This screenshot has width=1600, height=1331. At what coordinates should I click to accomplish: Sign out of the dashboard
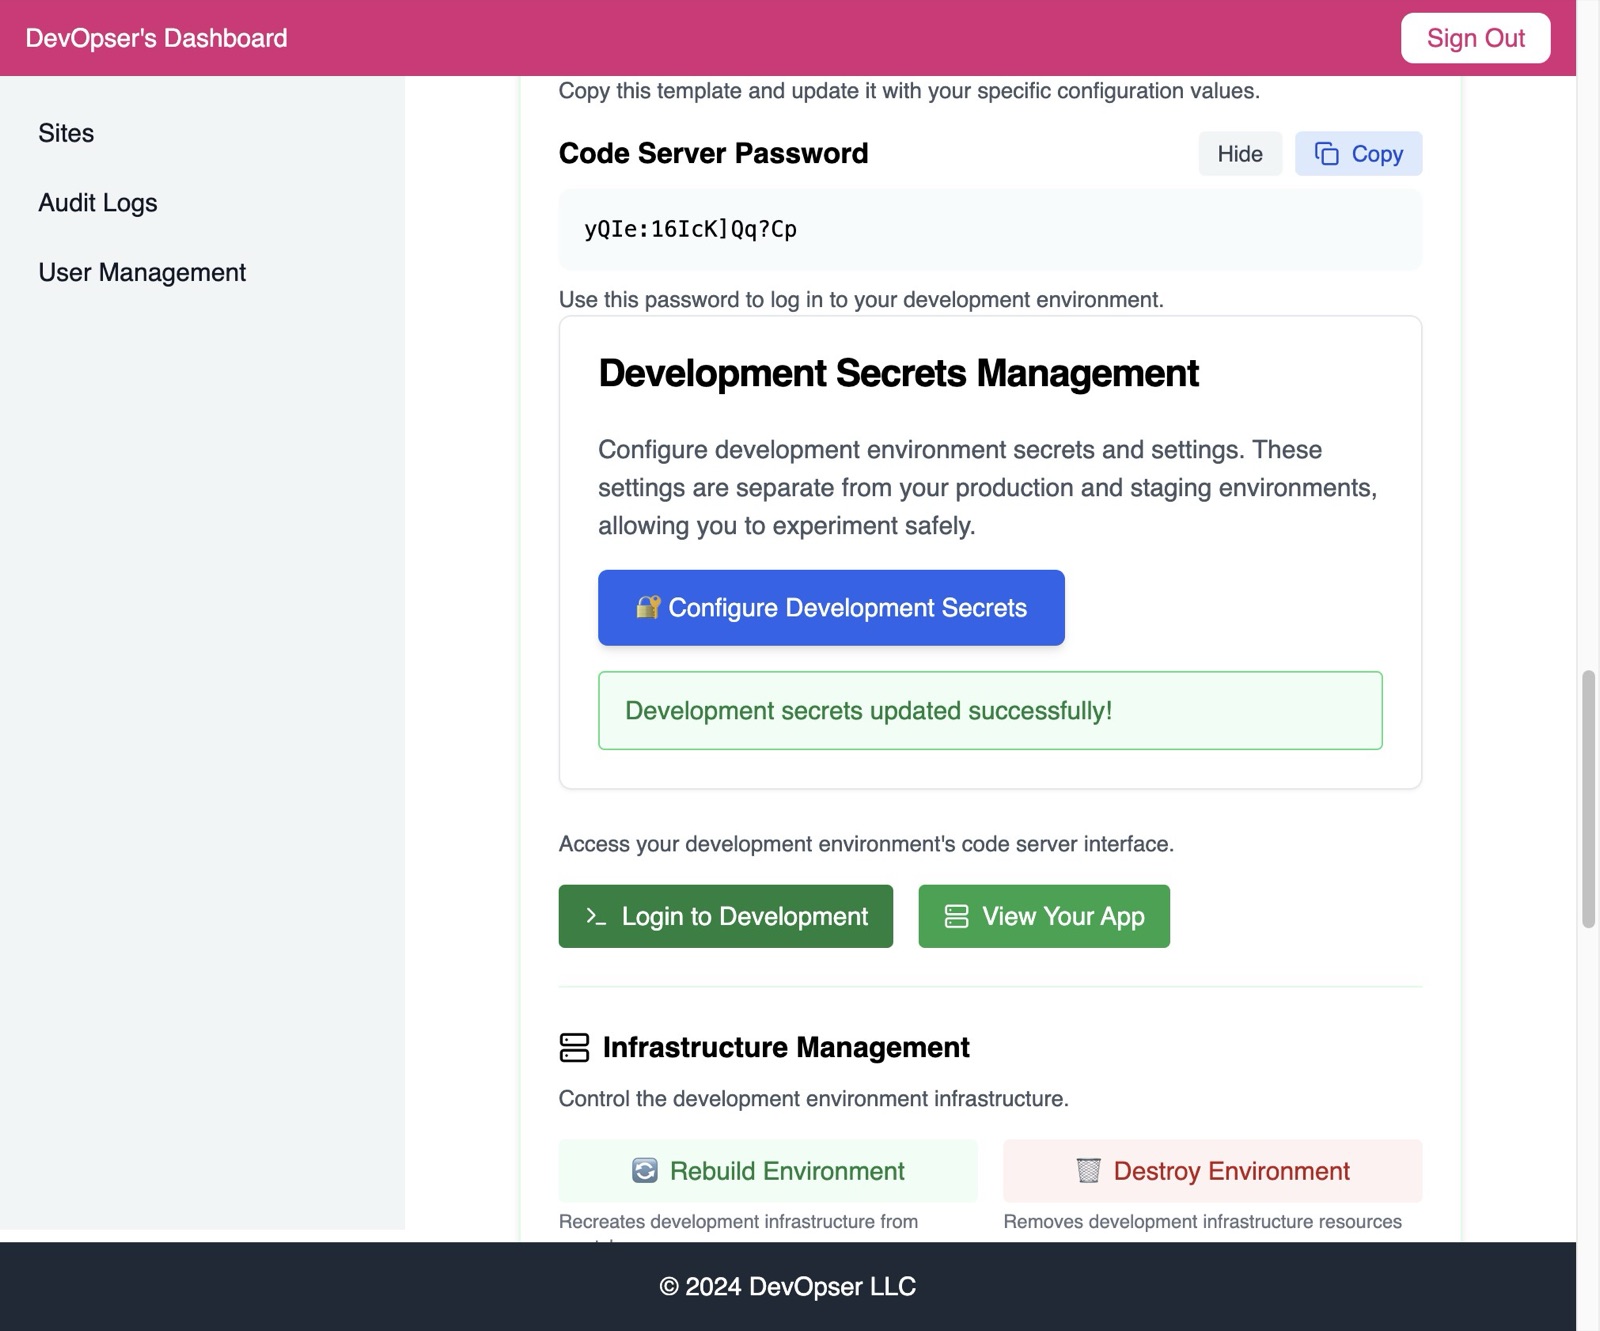pos(1475,38)
